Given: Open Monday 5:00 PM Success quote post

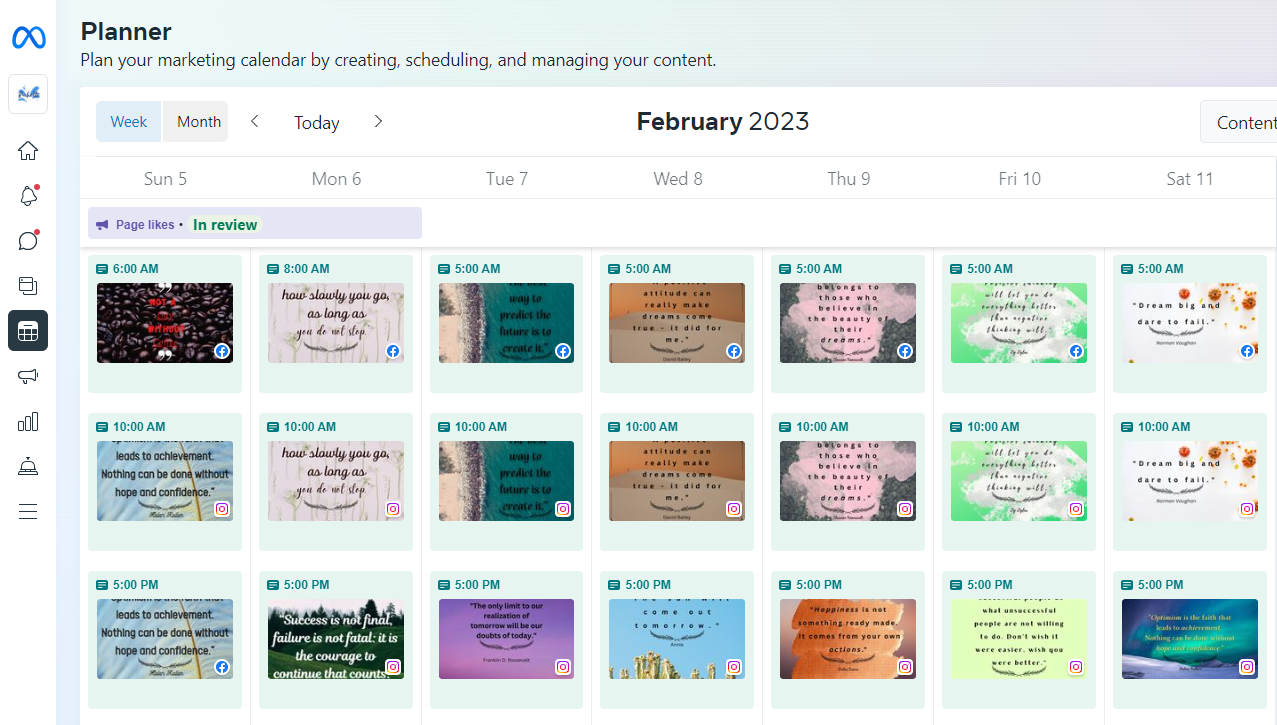Looking at the screenshot, I should coord(336,639).
